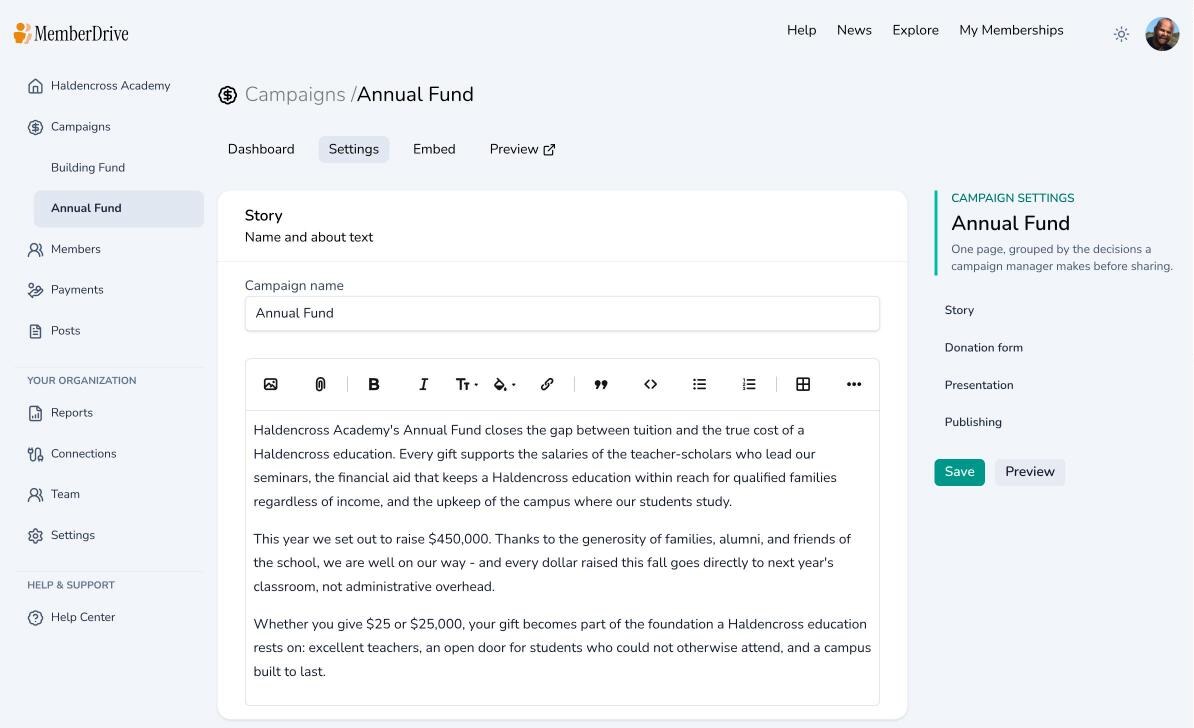Toggle the light/dark theme sun icon
1194x728 pixels.
pos(1121,34)
